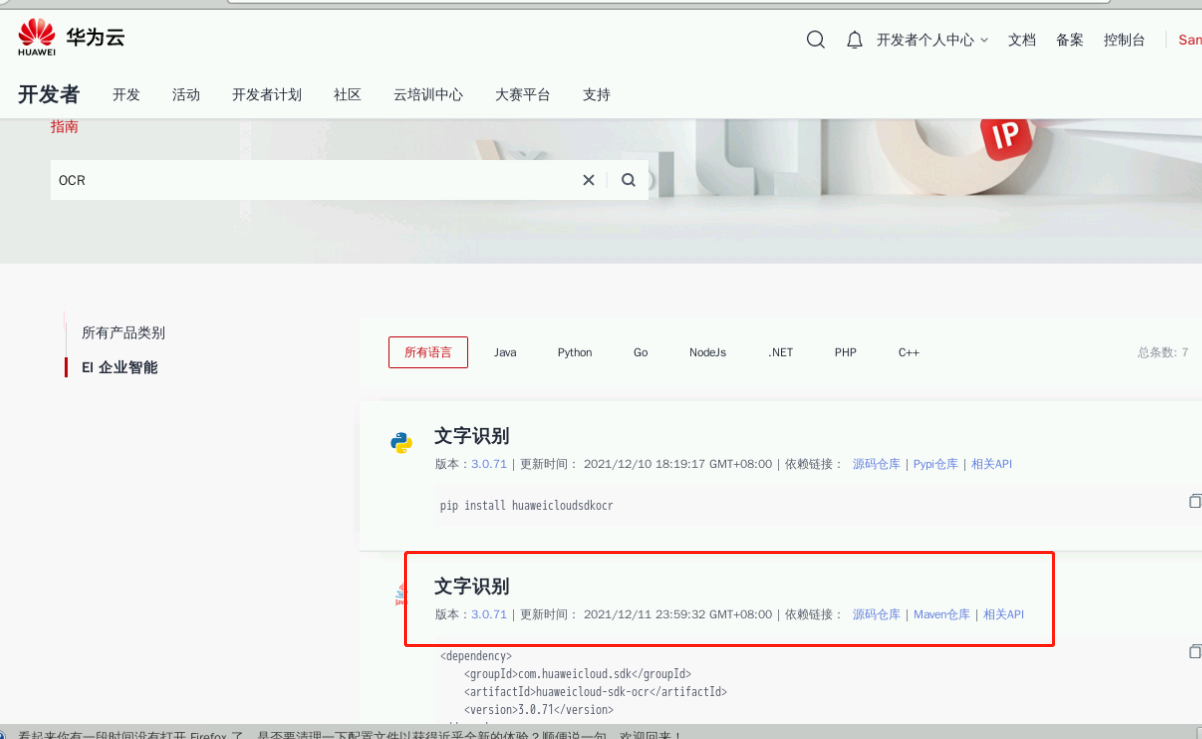Open the Pypi仓库 link

click(x=936, y=464)
